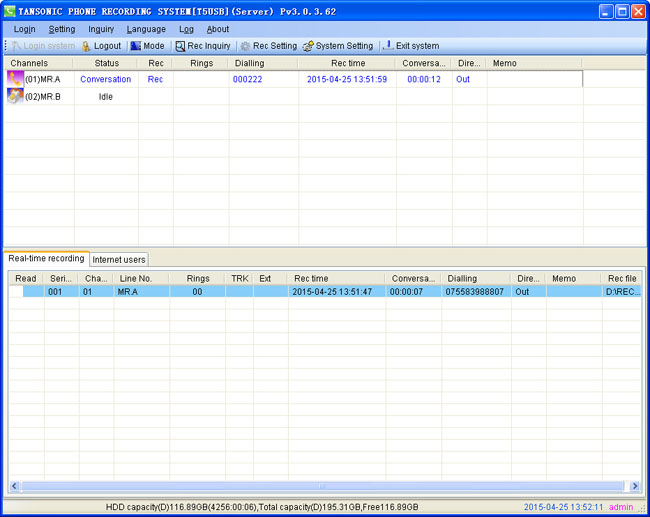650x517 pixels.
Task: Click the Mode toolbar icon
Action: [x=136, y=46]
